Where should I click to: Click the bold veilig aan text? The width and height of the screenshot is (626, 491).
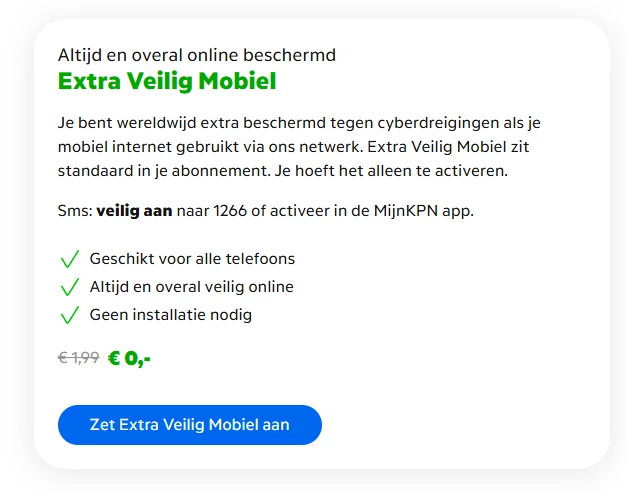(134, 210)
